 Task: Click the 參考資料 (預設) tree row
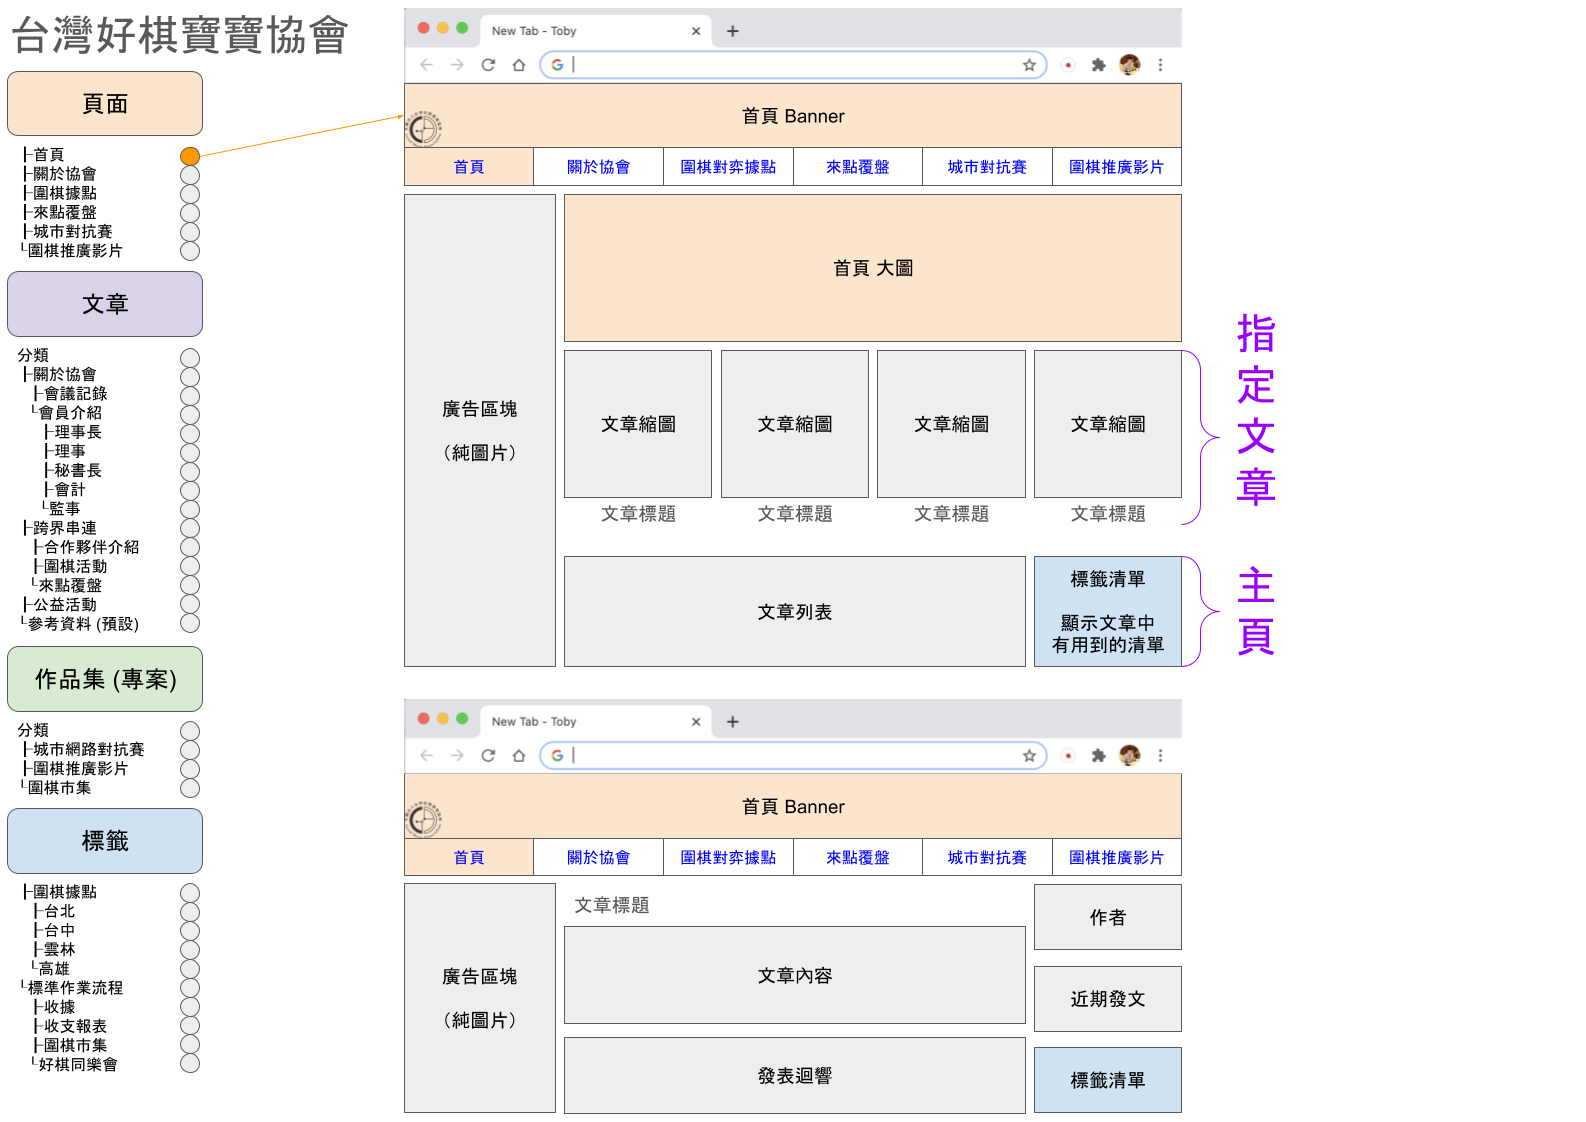[80, 624]
